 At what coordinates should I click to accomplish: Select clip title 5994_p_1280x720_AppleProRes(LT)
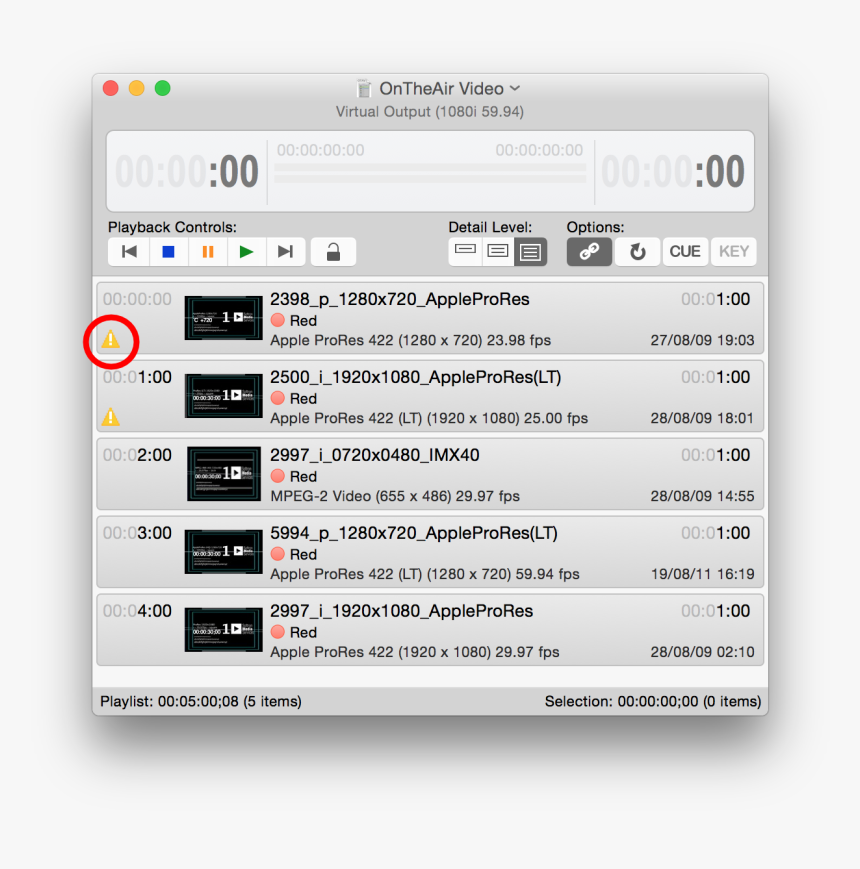pos(414,533)
